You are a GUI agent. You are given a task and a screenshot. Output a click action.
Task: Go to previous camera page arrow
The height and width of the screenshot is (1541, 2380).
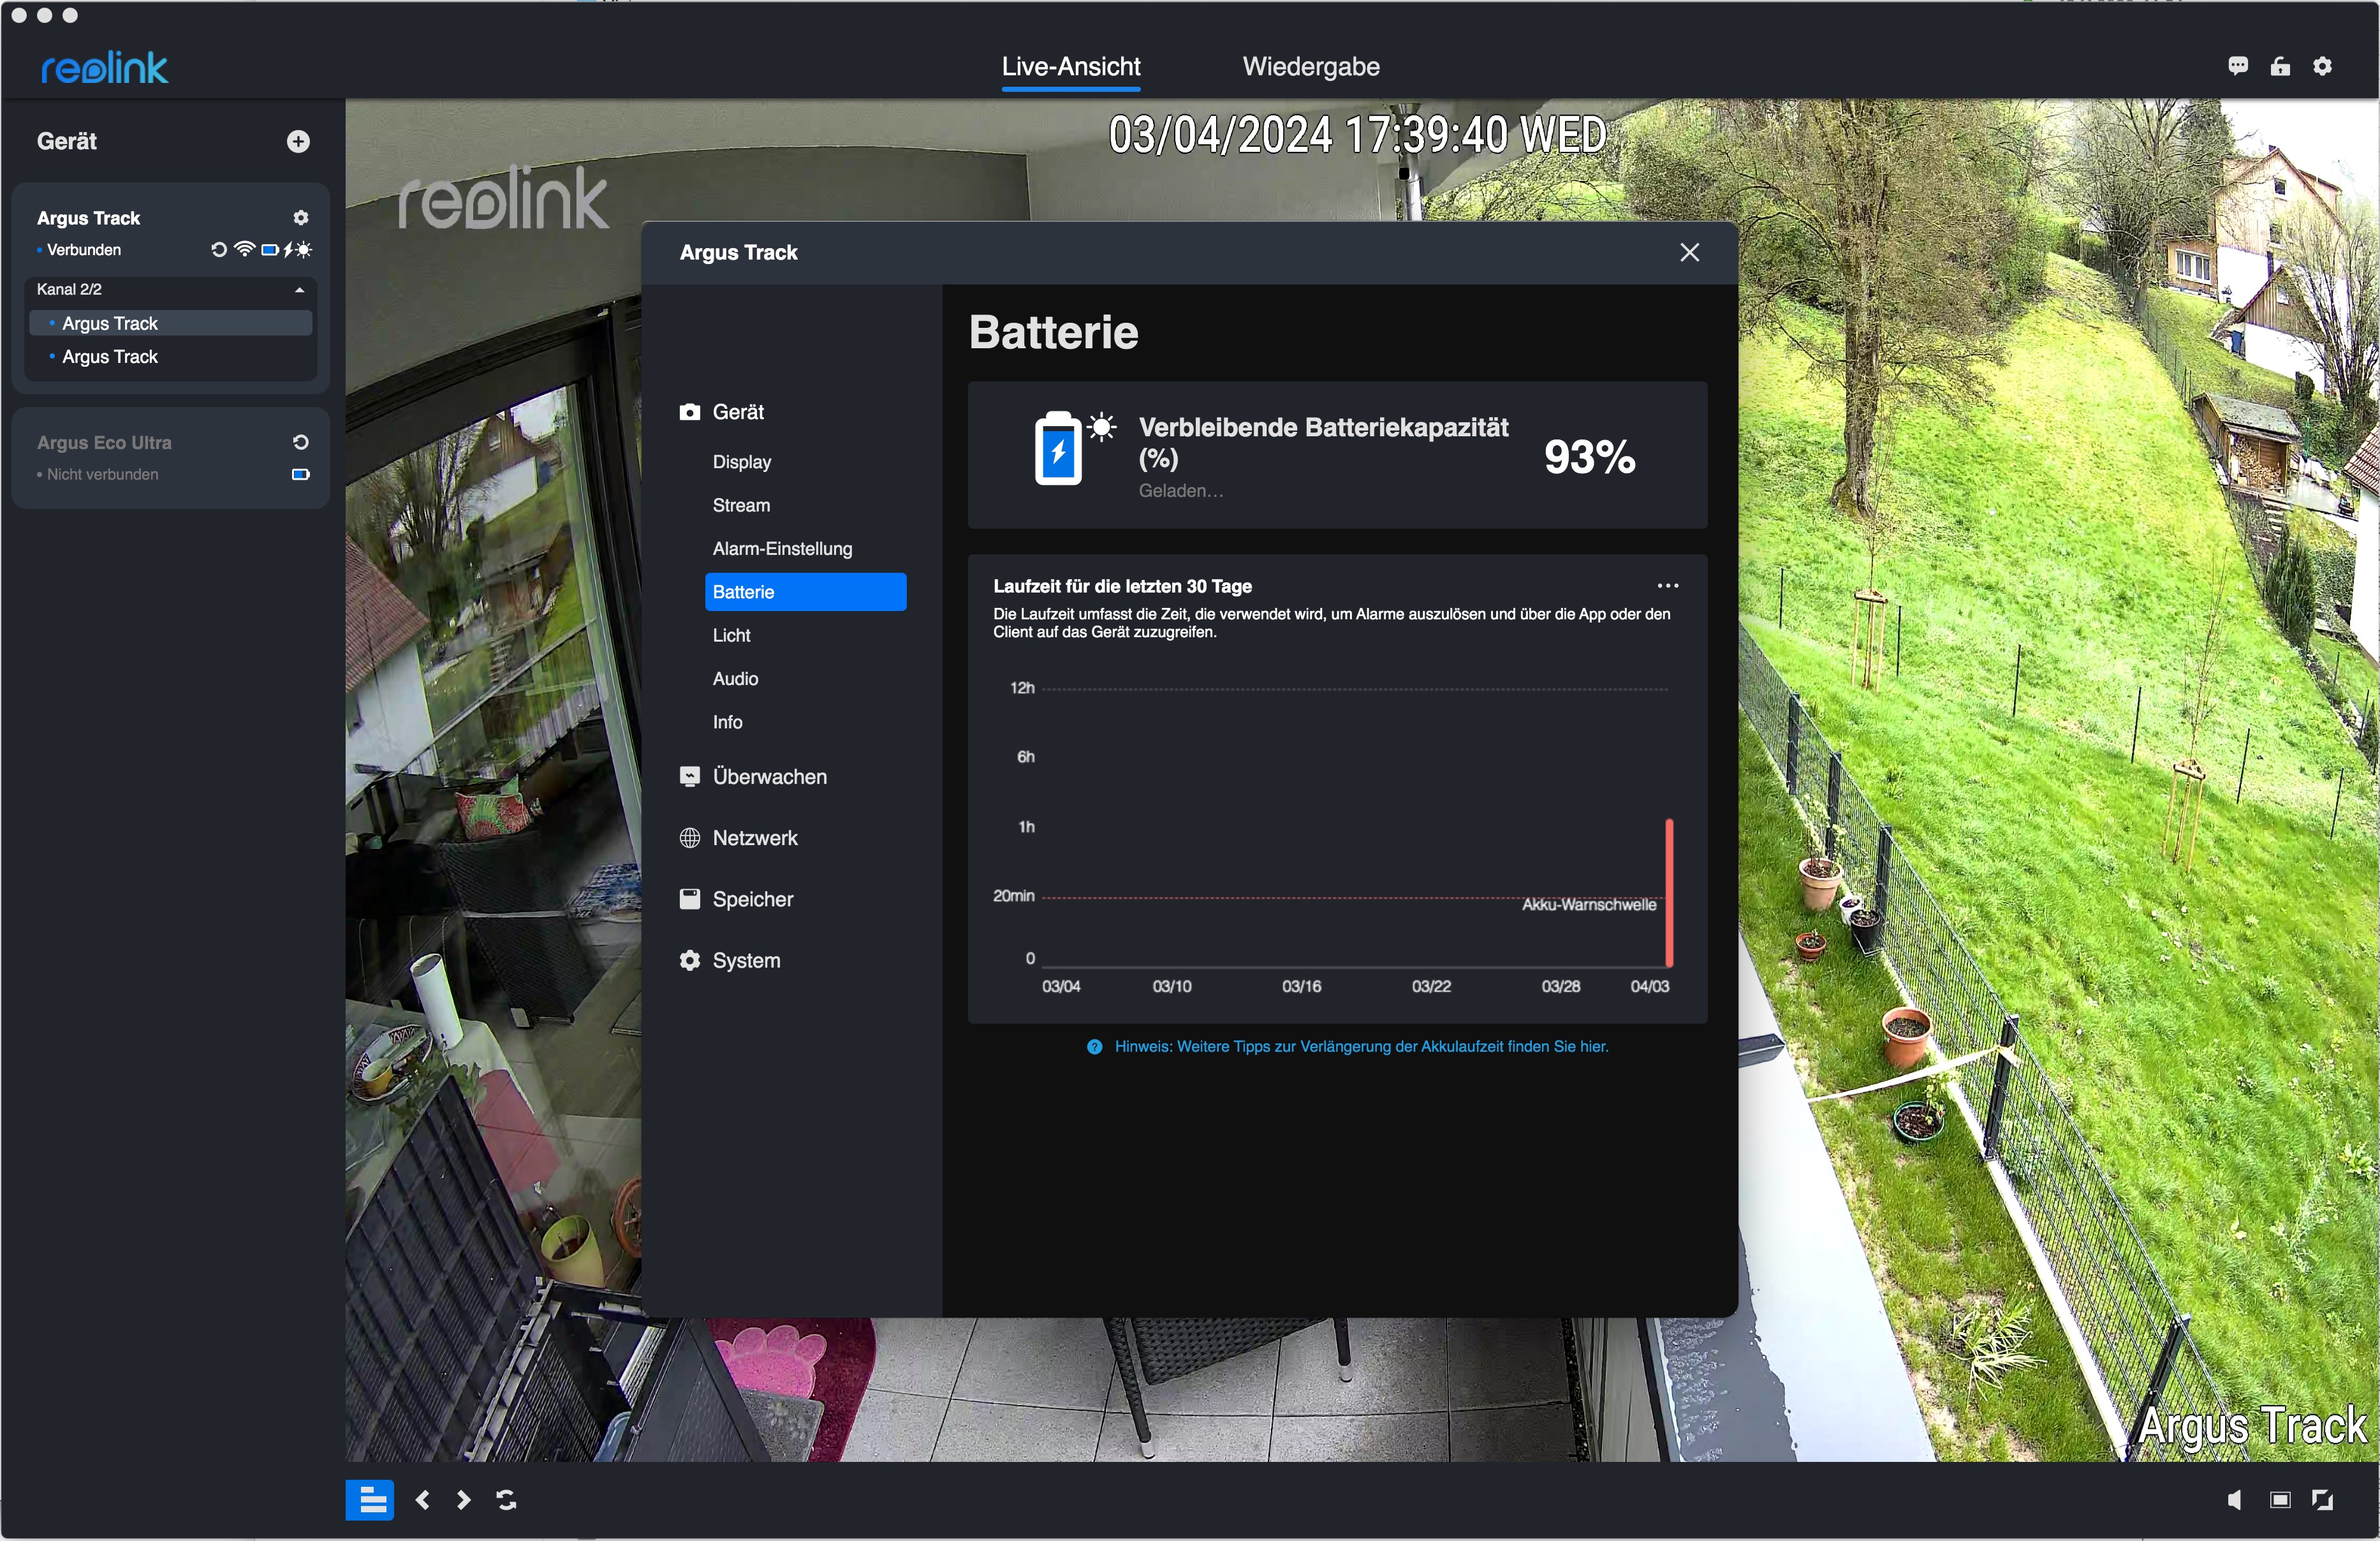422,1499
